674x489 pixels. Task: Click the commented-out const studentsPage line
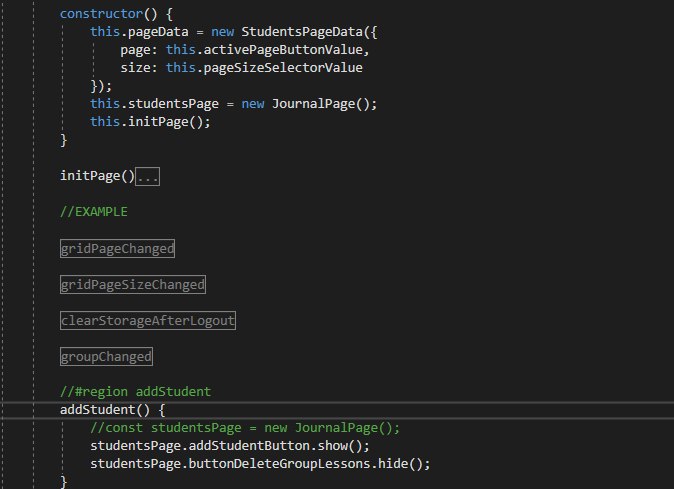245,428
